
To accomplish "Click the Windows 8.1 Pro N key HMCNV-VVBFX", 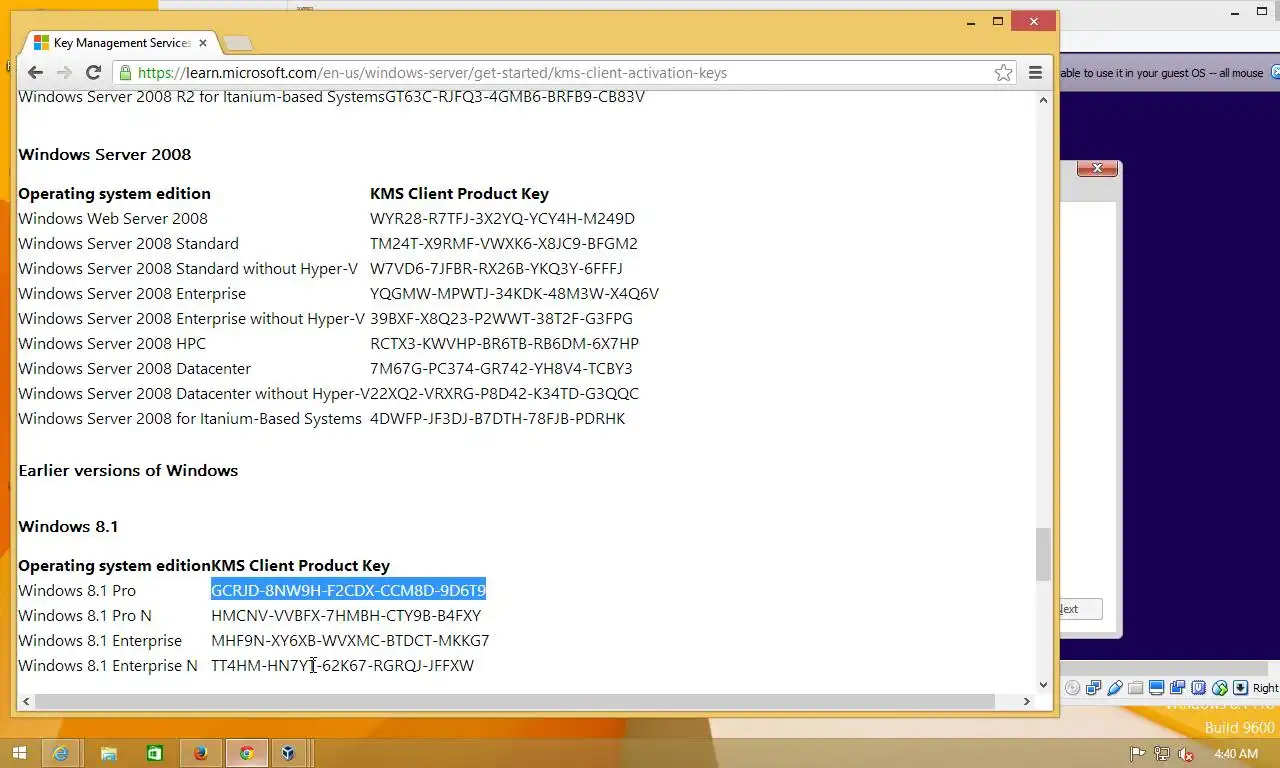I will coord(346,615).
